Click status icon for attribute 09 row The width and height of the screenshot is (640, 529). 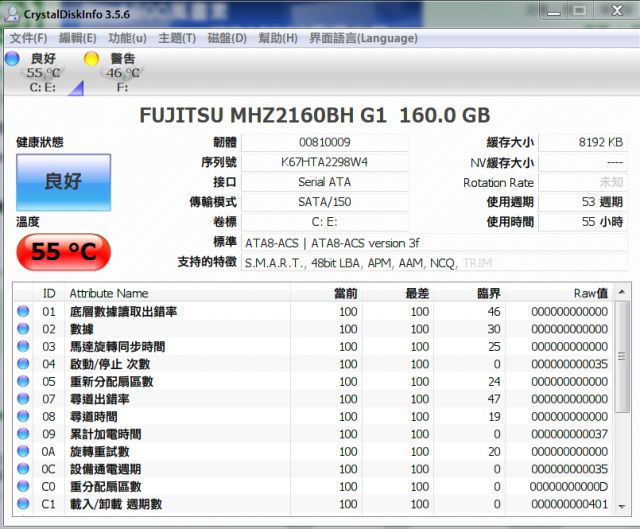(23, 434)
